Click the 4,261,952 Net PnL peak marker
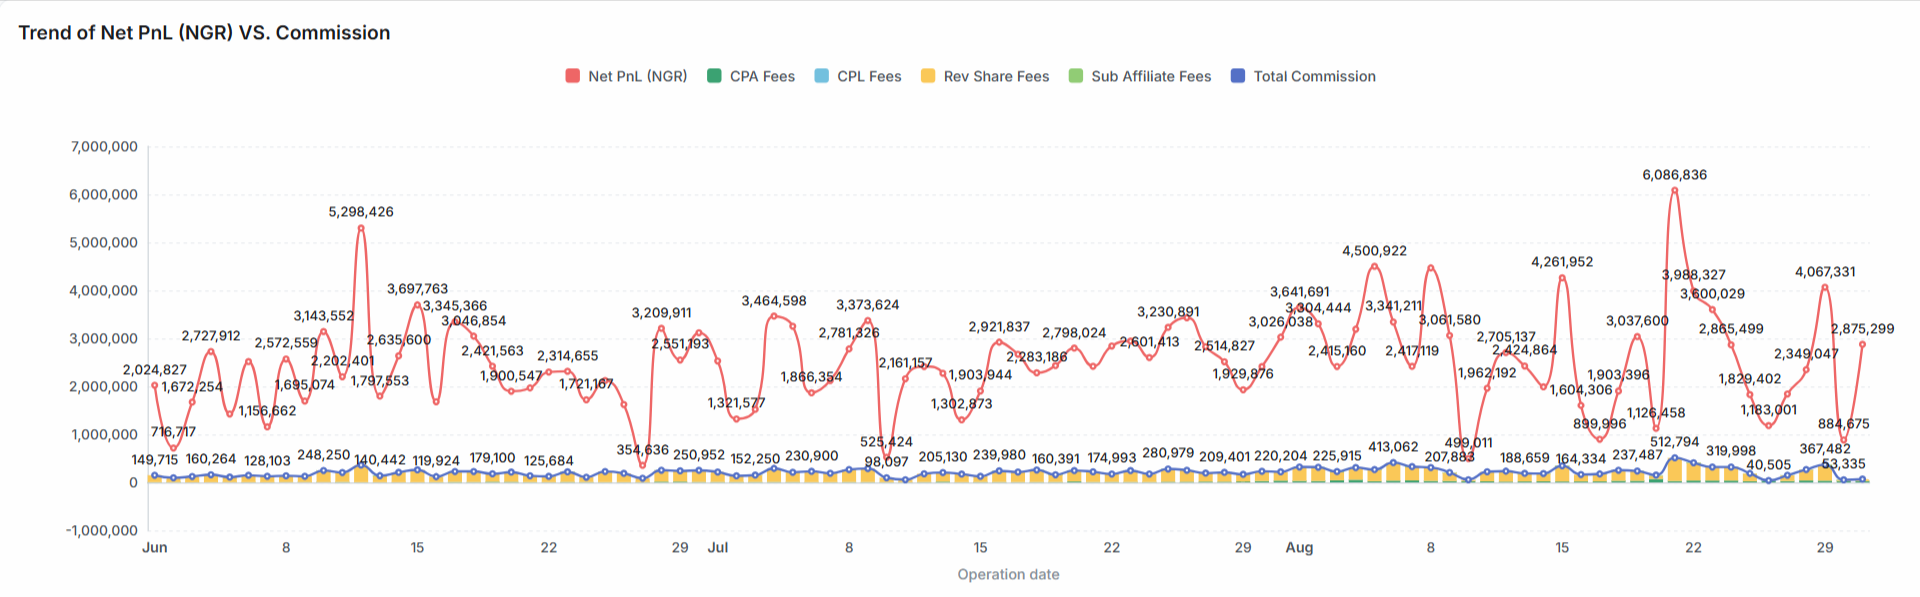The image size is (1920, 597). (1562, 278)
